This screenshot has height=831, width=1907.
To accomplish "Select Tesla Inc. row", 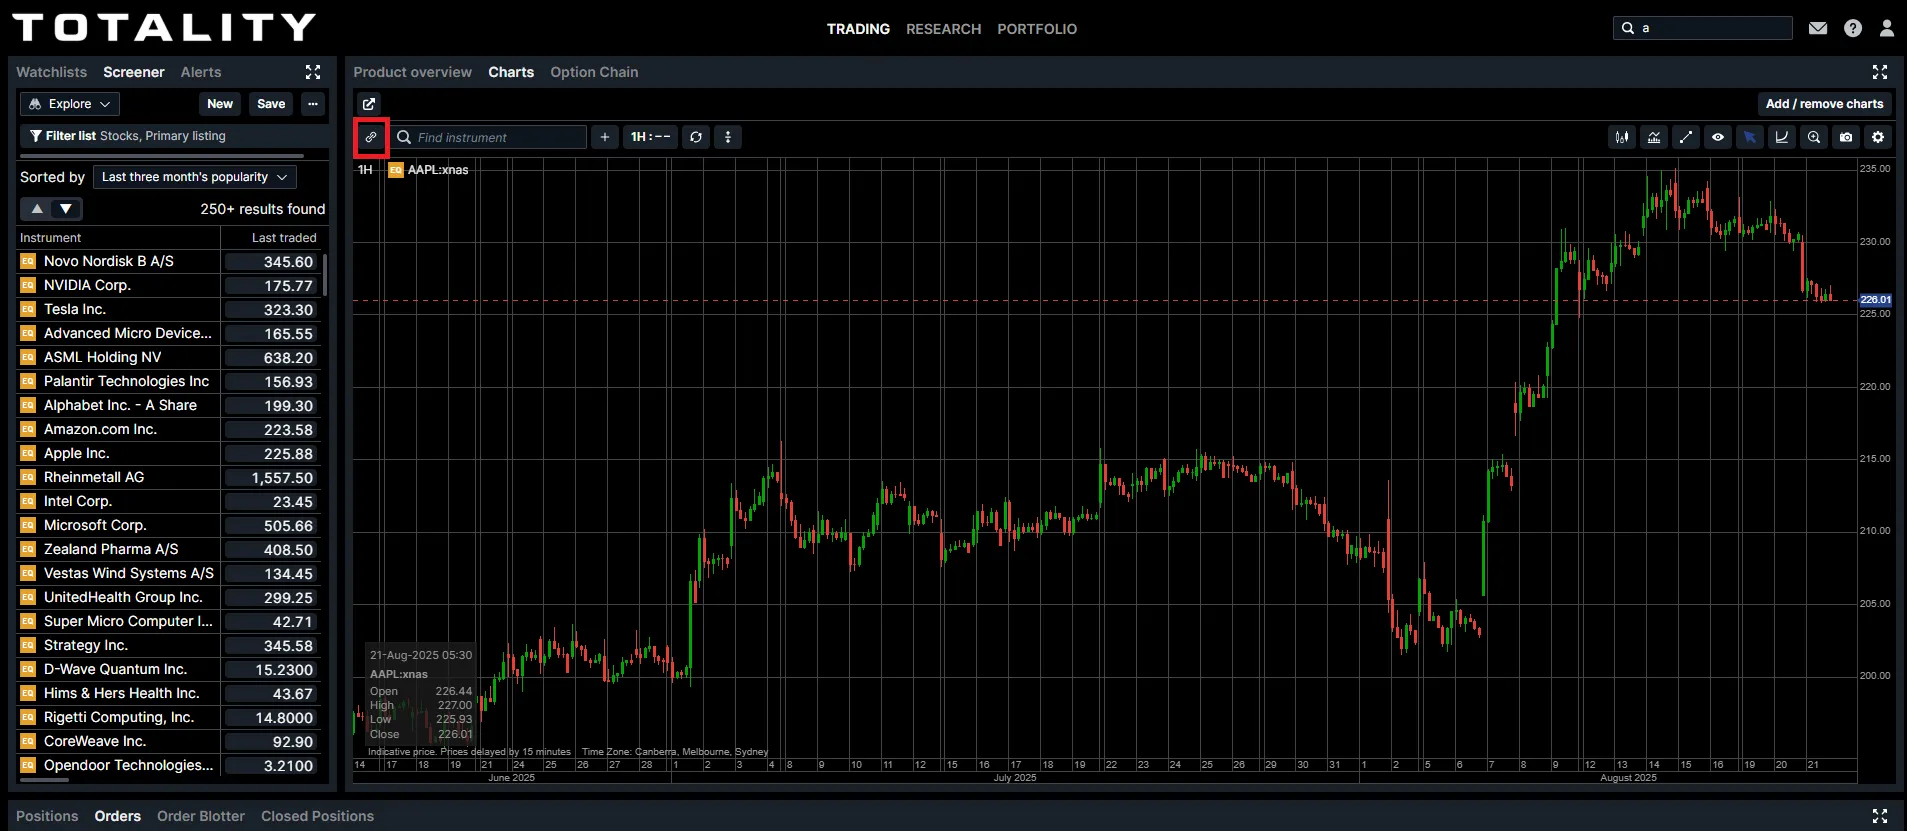I will coord(169,309).
